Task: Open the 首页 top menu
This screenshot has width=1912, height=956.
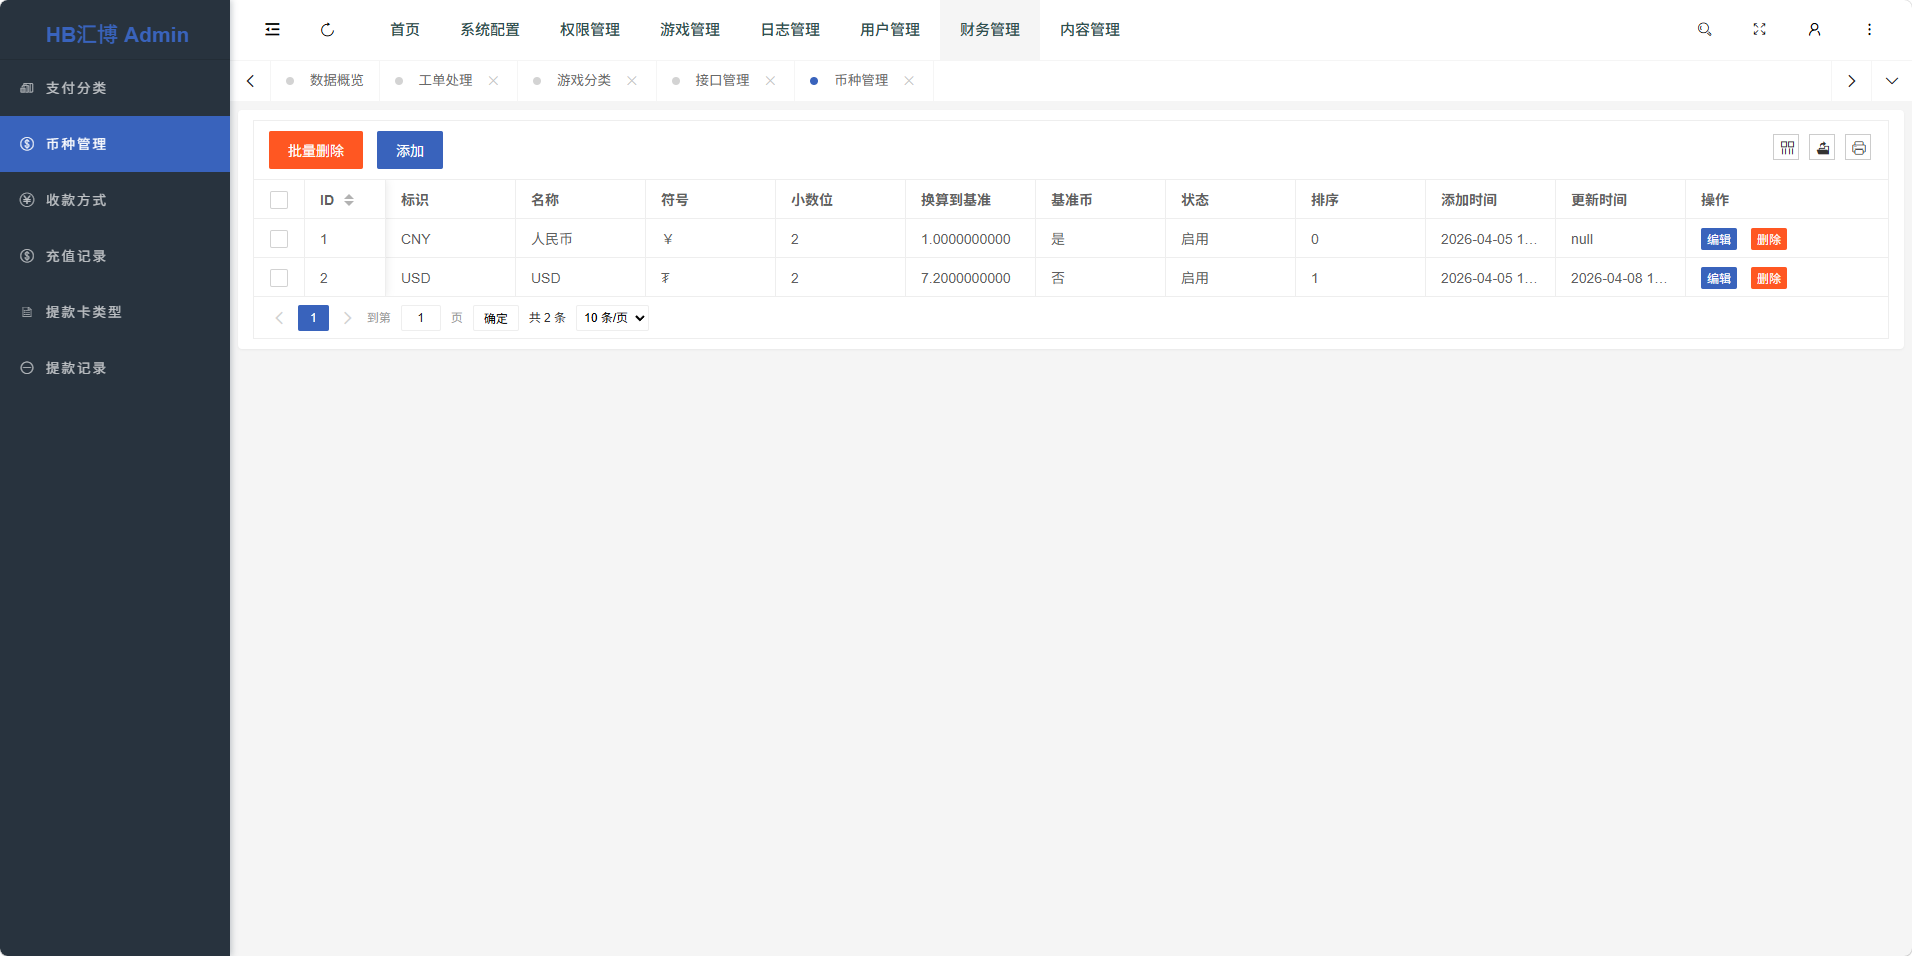Action: (405, 30)
